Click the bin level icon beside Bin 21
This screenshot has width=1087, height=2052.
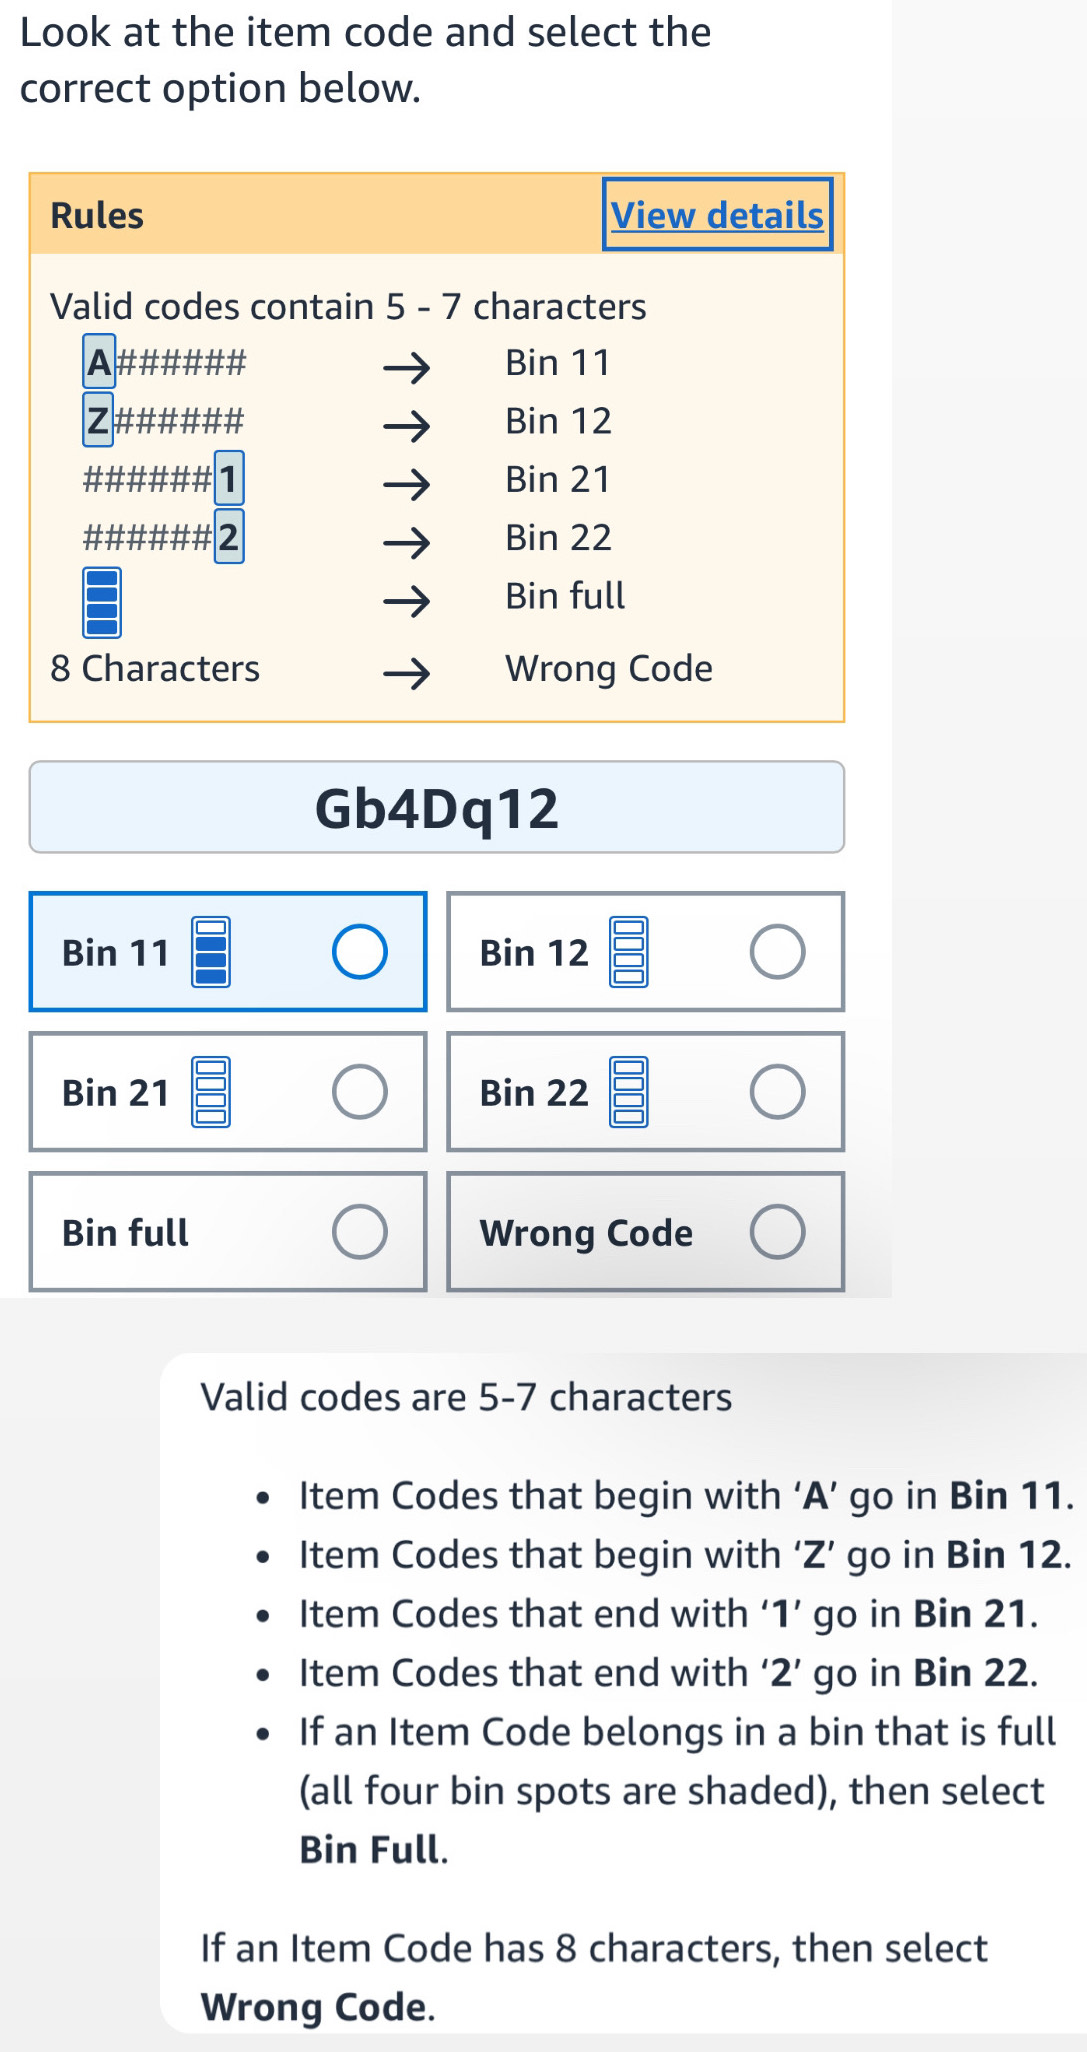tap(211, 1092)
